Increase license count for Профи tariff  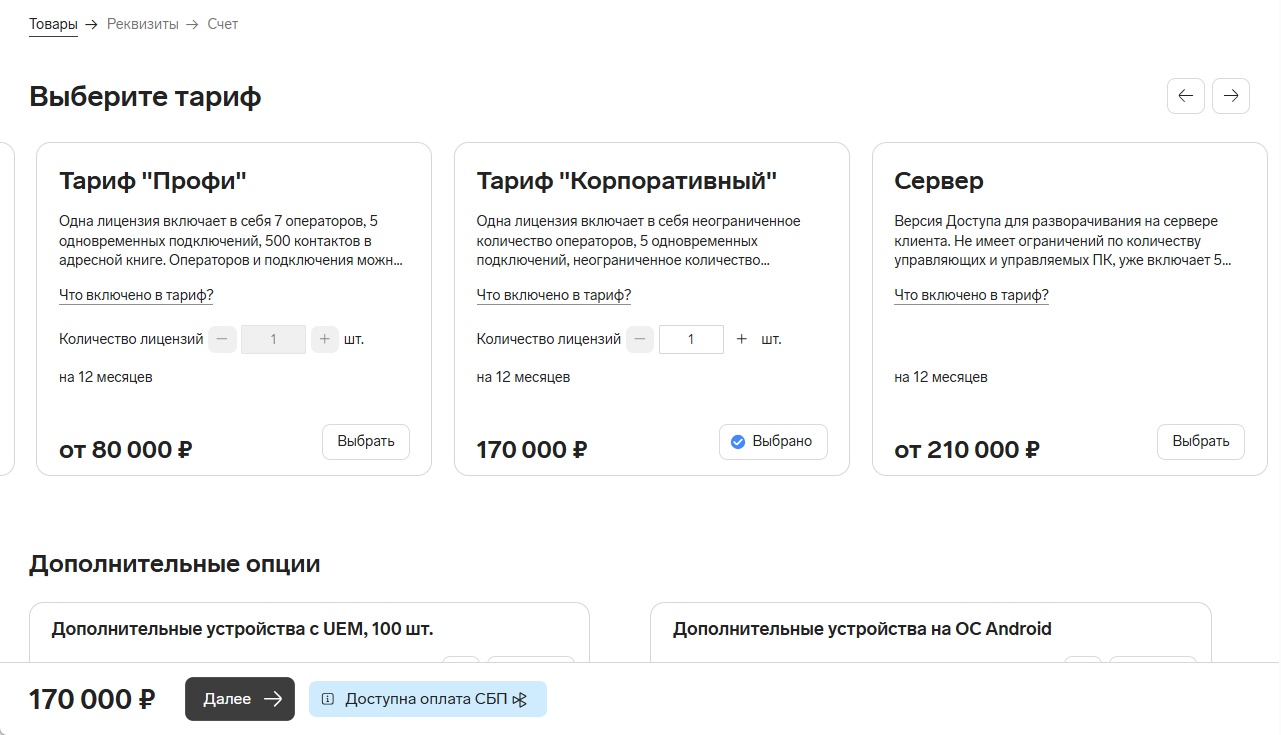click(x=324, y=339)
